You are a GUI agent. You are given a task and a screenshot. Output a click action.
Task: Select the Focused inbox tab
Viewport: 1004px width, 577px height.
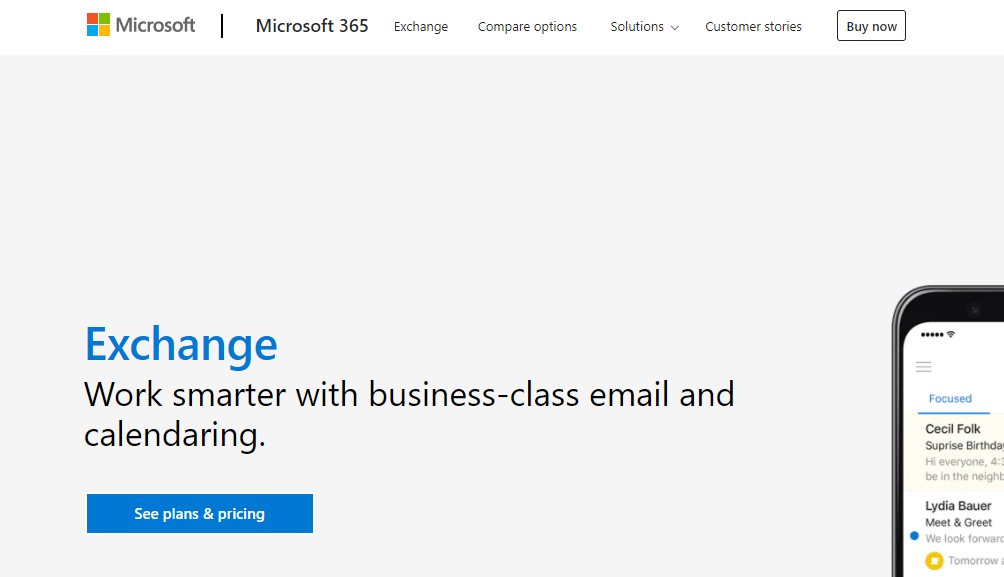(950, 398)
